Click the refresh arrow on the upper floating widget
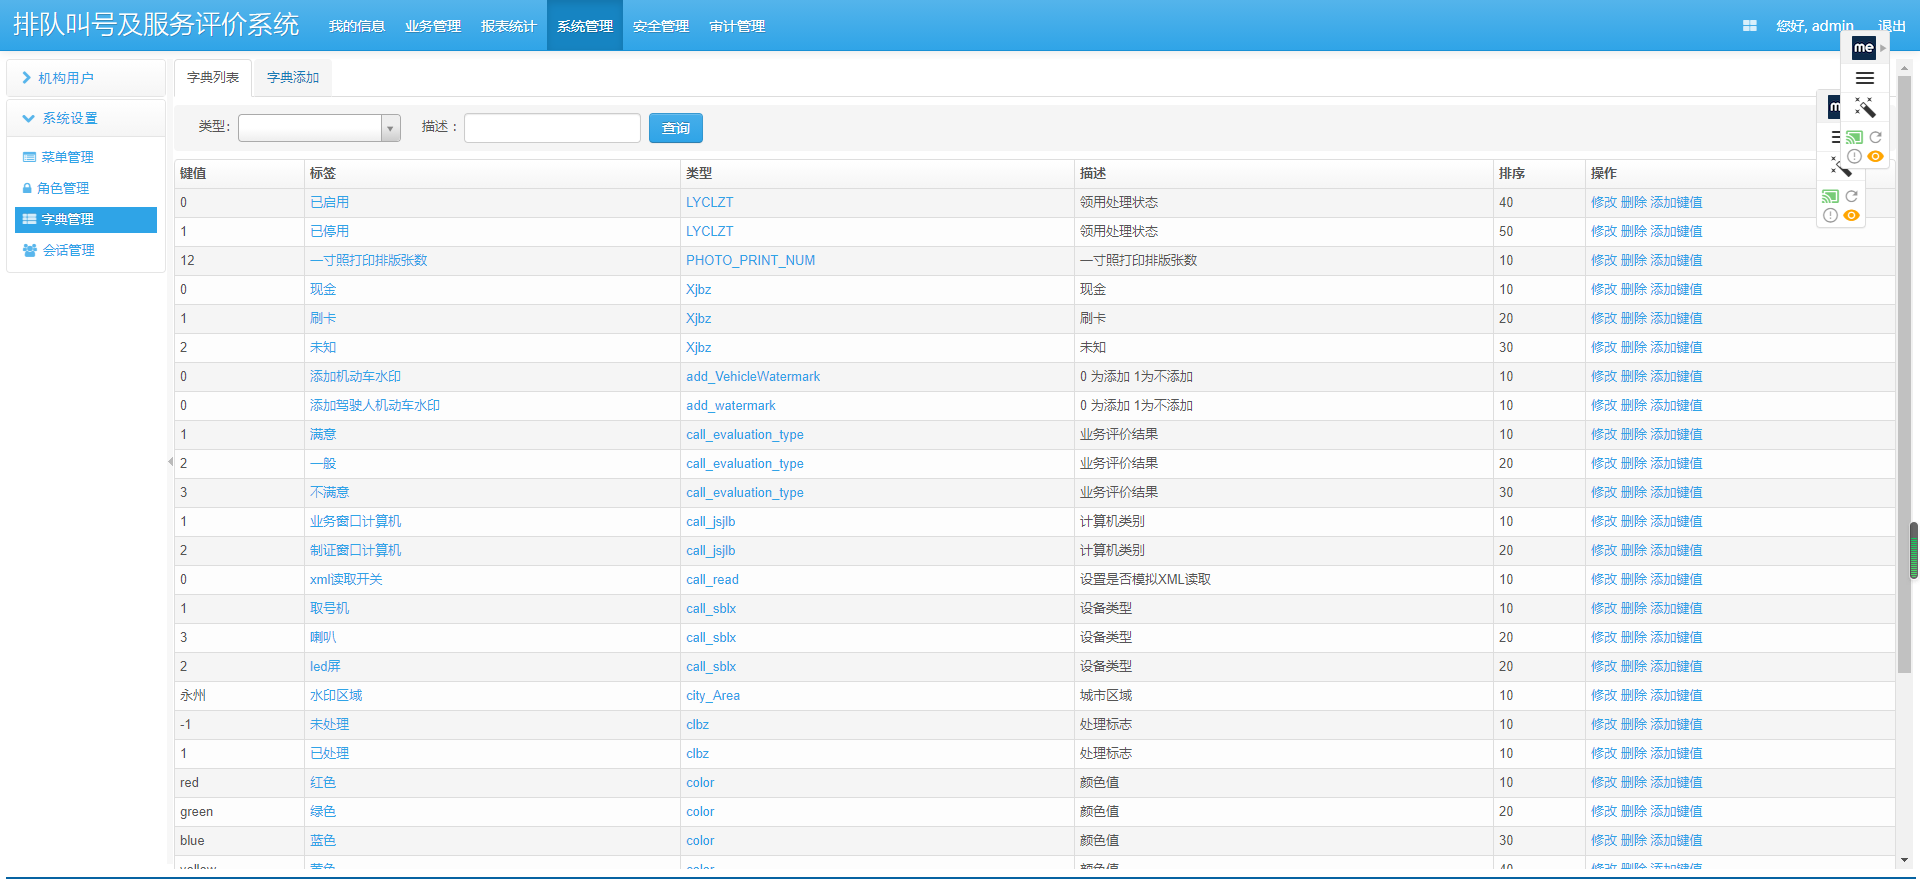Viewport: 1920px width, 880px height. [x=1876, y=137]
